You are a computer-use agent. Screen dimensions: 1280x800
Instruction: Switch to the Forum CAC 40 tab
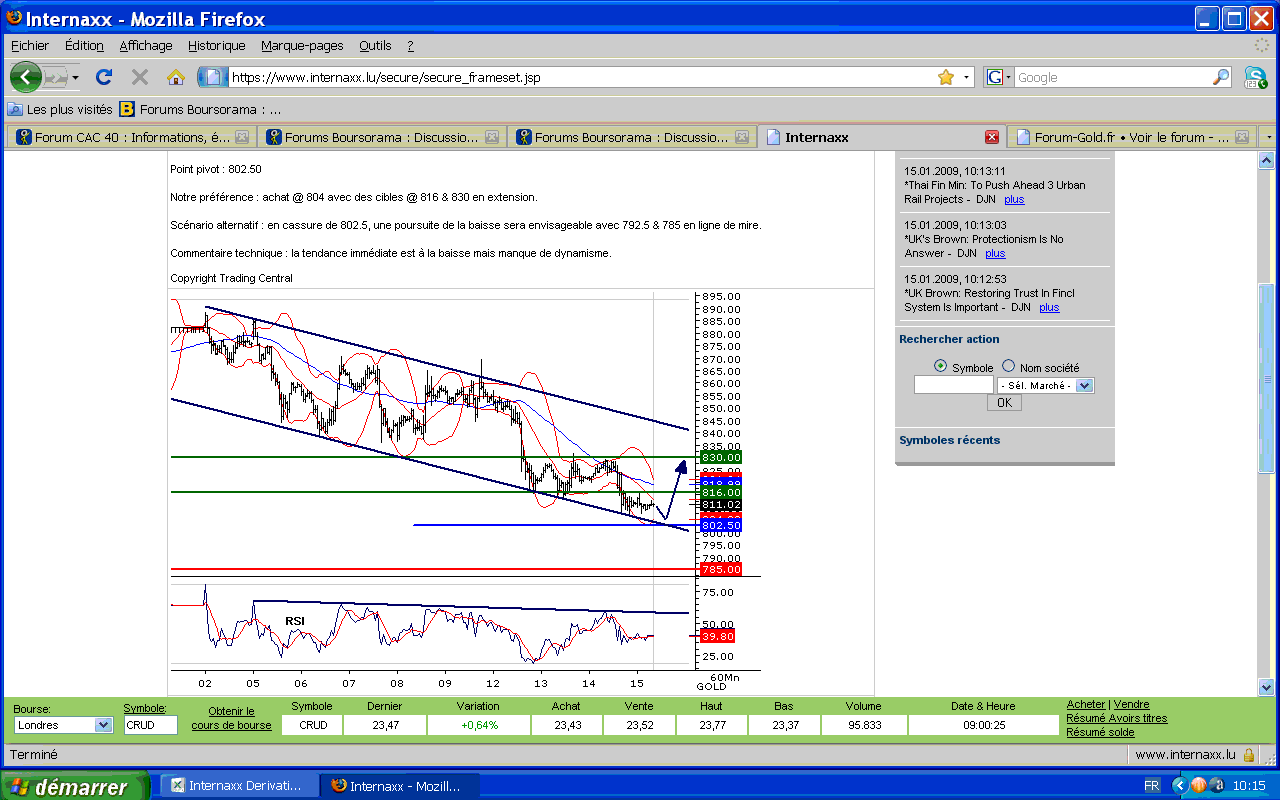131,137
